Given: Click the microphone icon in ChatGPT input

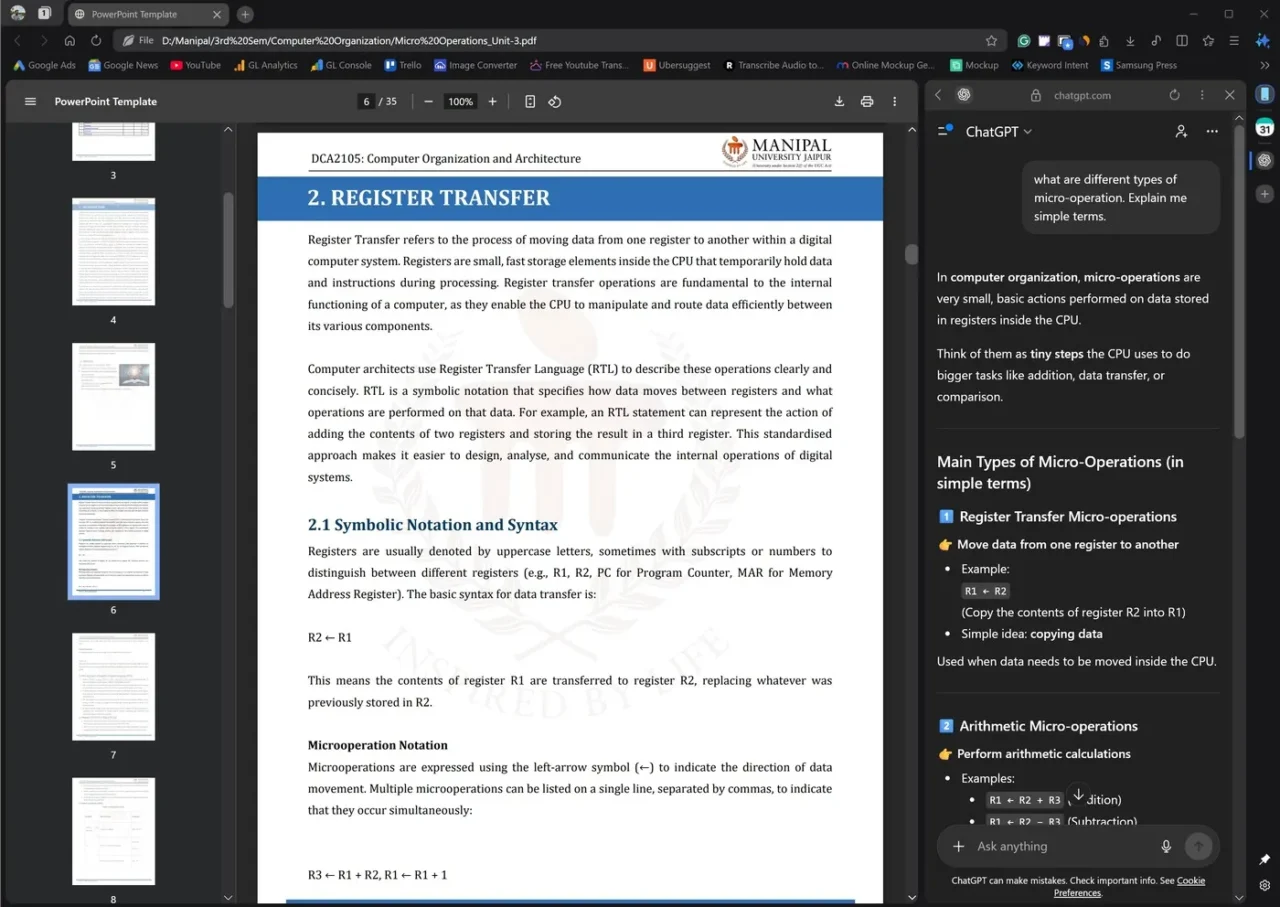Looking at the screenshot, I should (1166, 846).
